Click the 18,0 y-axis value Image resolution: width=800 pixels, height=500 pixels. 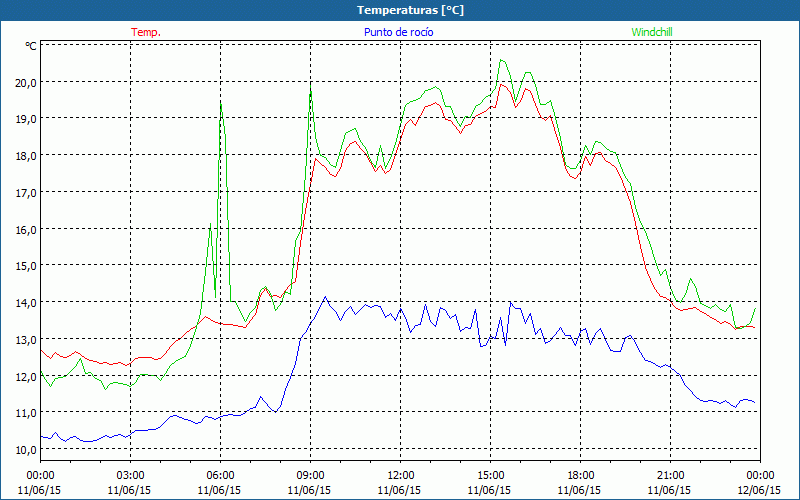tap(26, 156)
